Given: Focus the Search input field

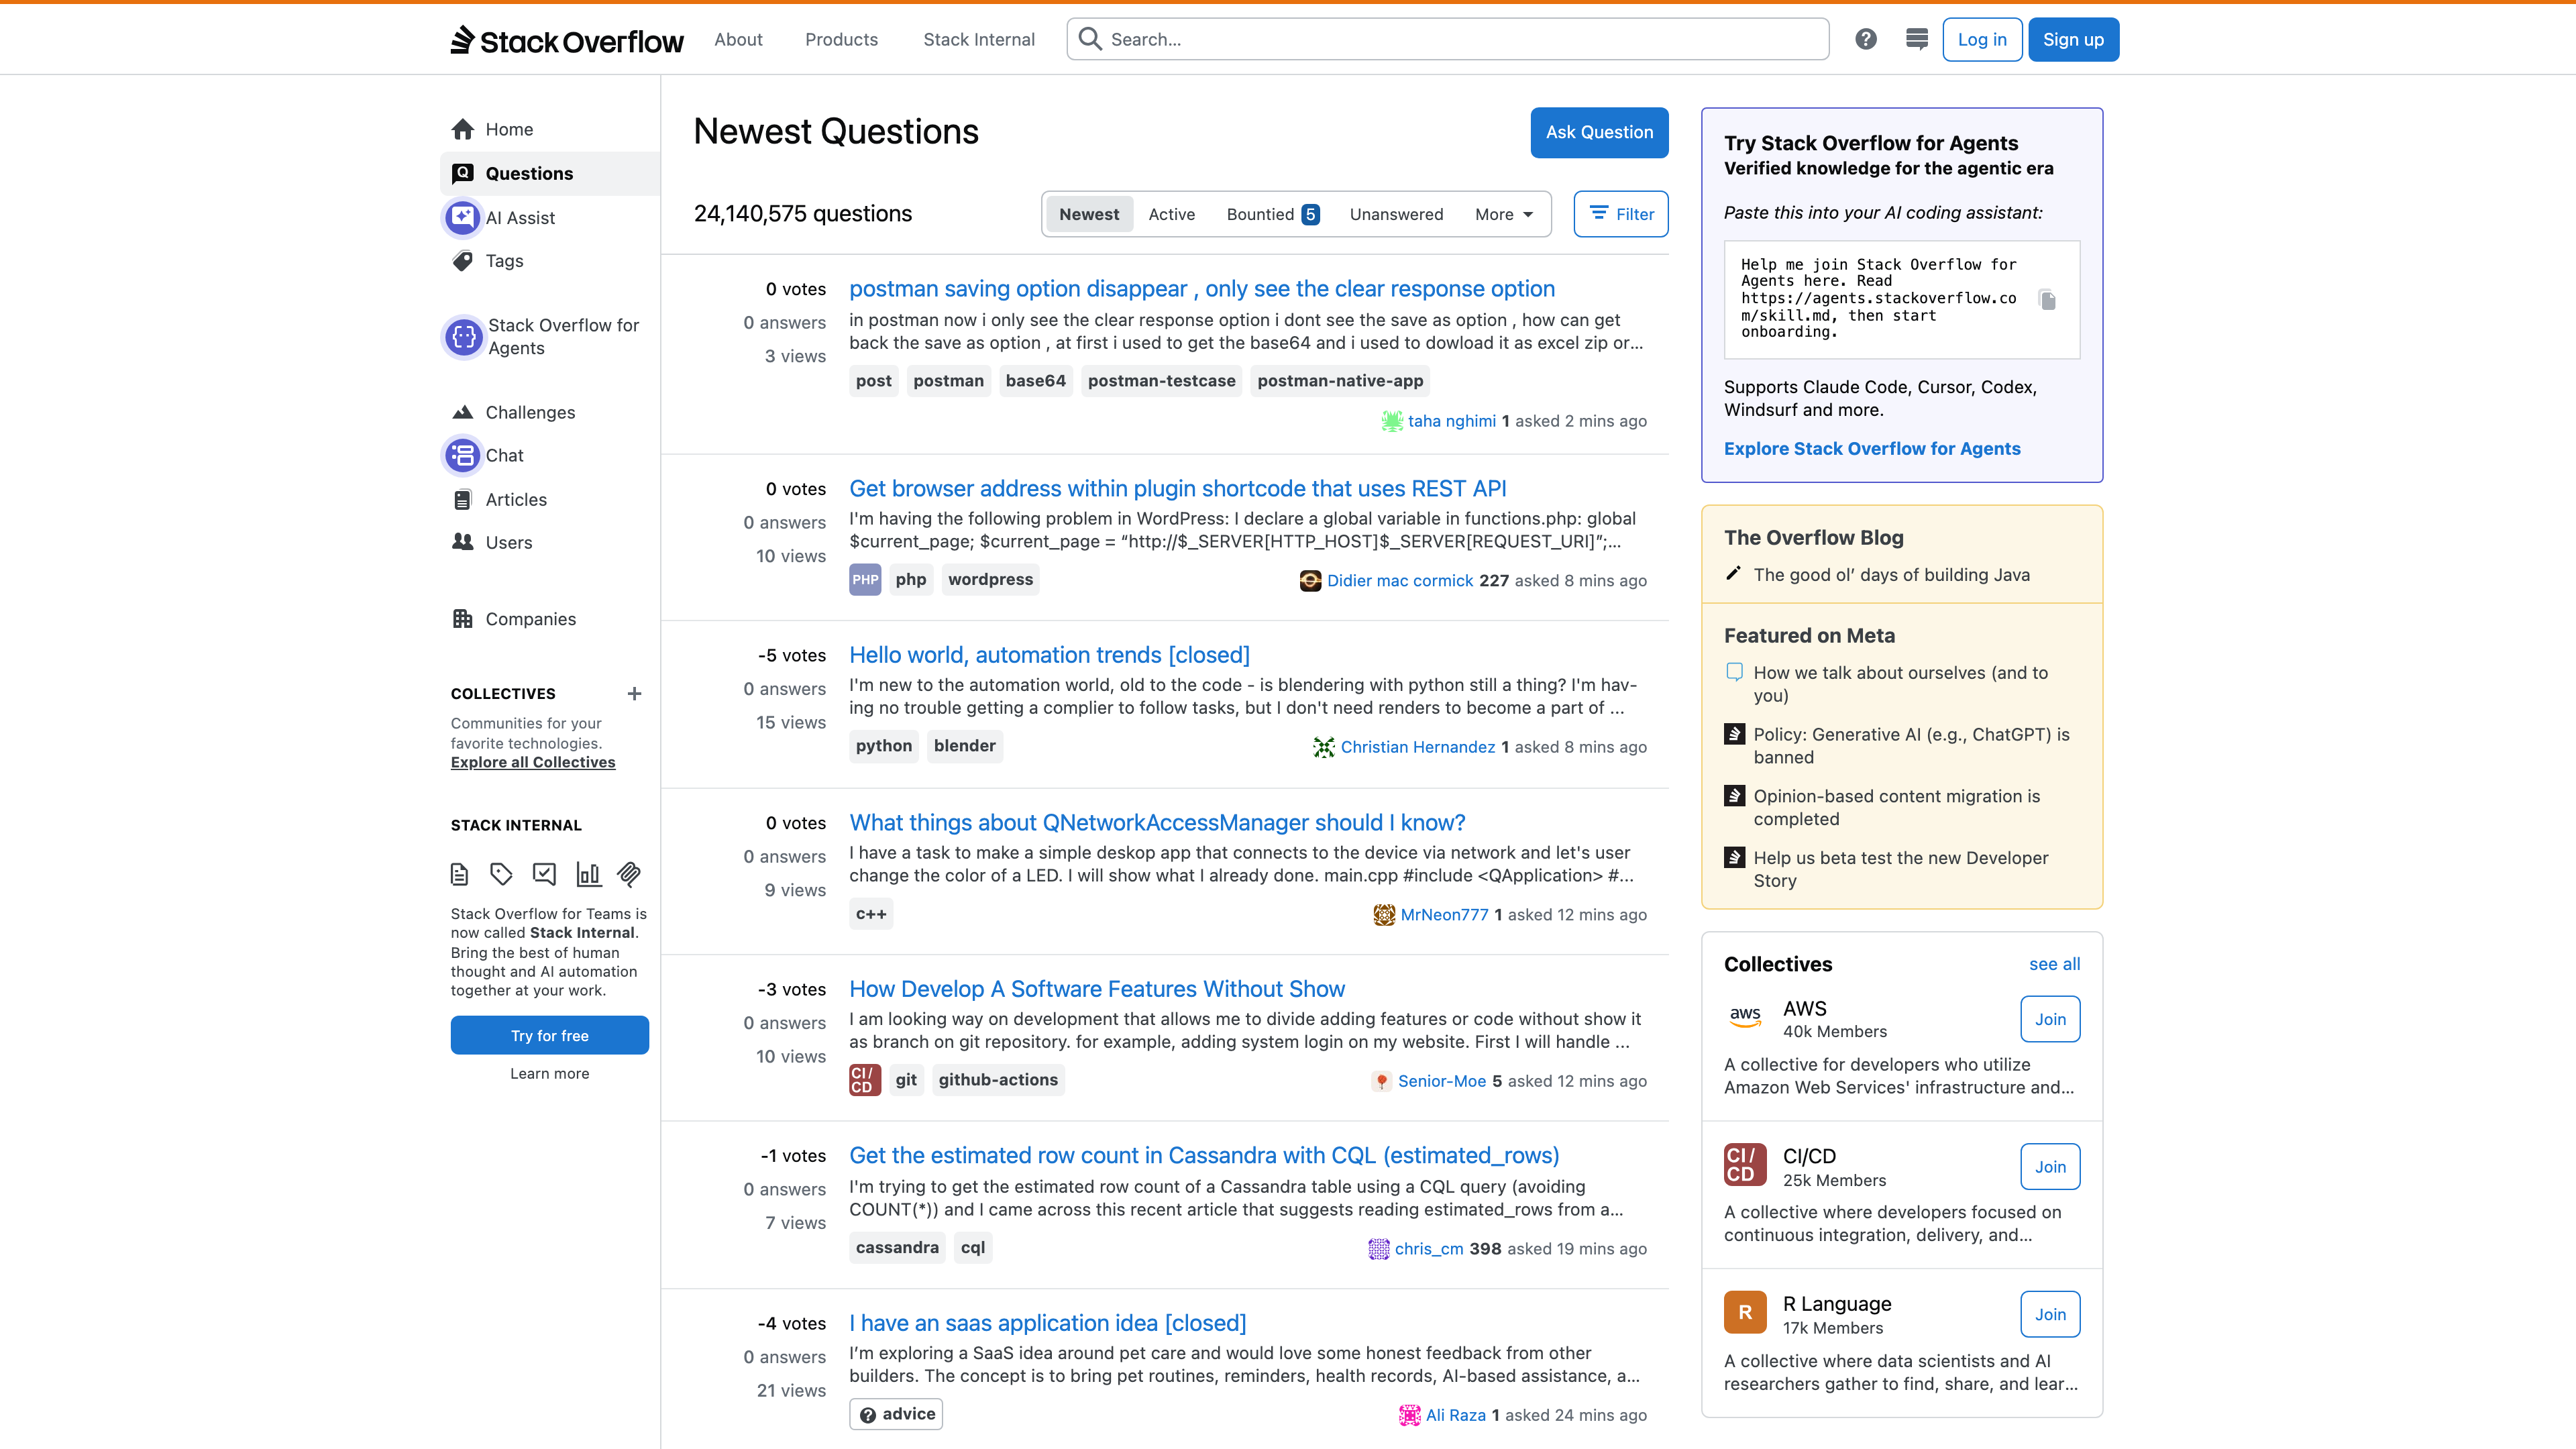Looking at the screenshot, I should (x=1448, y=39).
